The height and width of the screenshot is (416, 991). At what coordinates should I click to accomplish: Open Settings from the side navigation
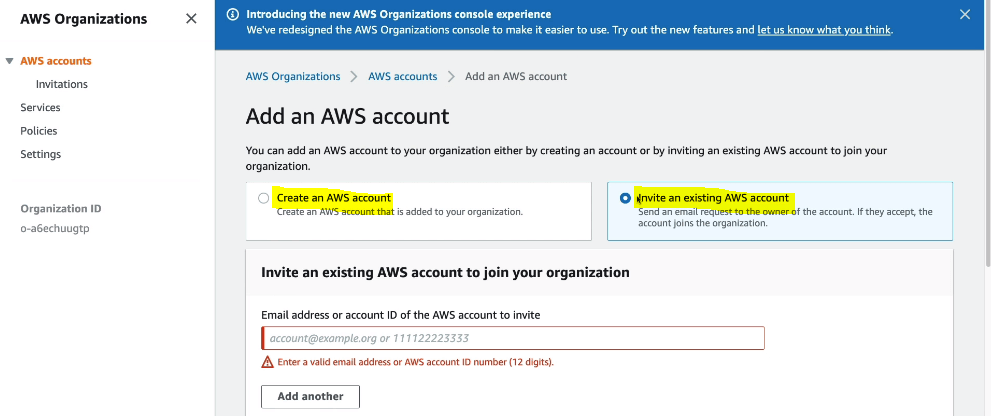(x=40, y=154)
